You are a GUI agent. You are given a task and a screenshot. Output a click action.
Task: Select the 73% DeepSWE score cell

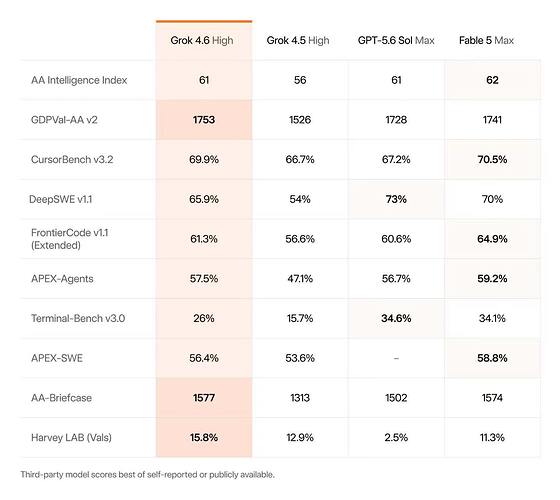point(396,199)
